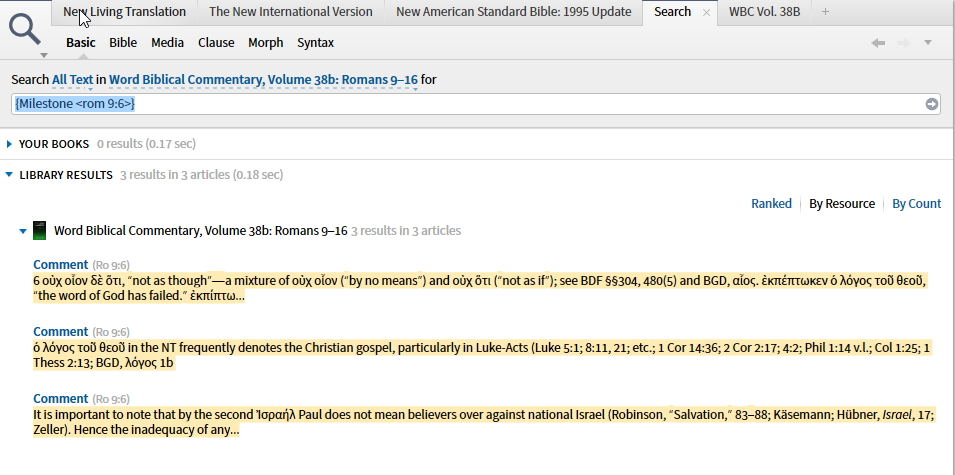Click the green Word Biblical Commentary book icon
The width and height of the screenshot is (955, 475).
point(40,231)
